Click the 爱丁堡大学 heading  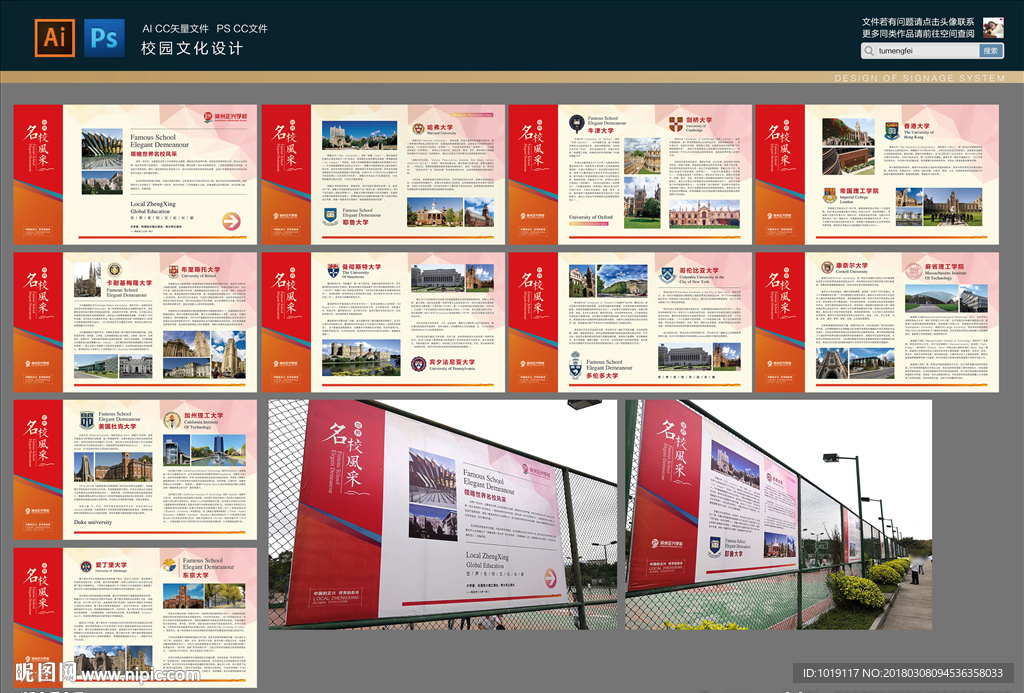click(x=111, y=564)
